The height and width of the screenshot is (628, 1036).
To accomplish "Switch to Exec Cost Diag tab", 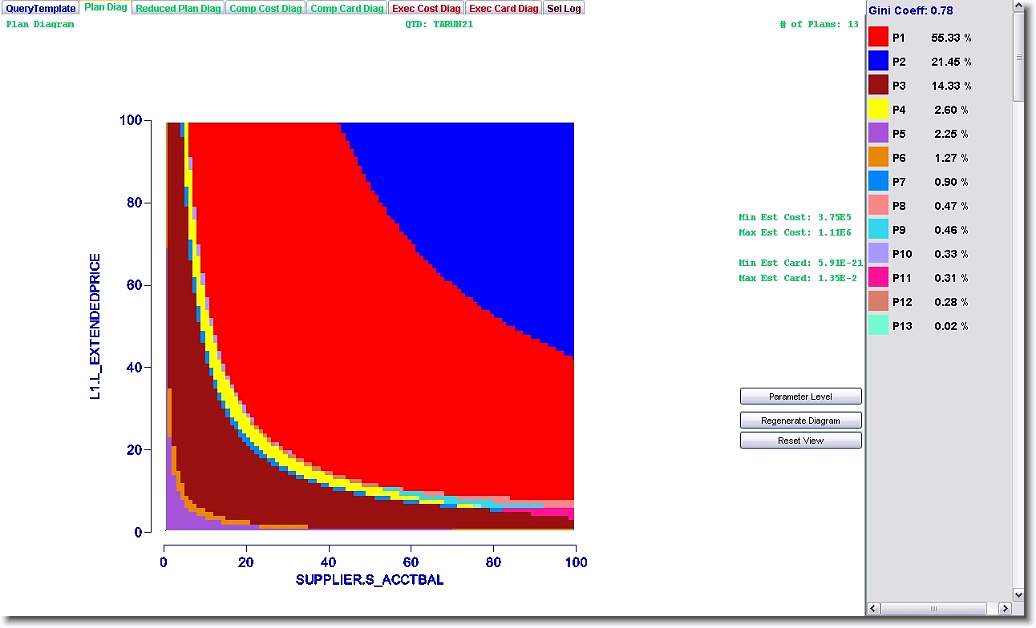I will point(426,8).
